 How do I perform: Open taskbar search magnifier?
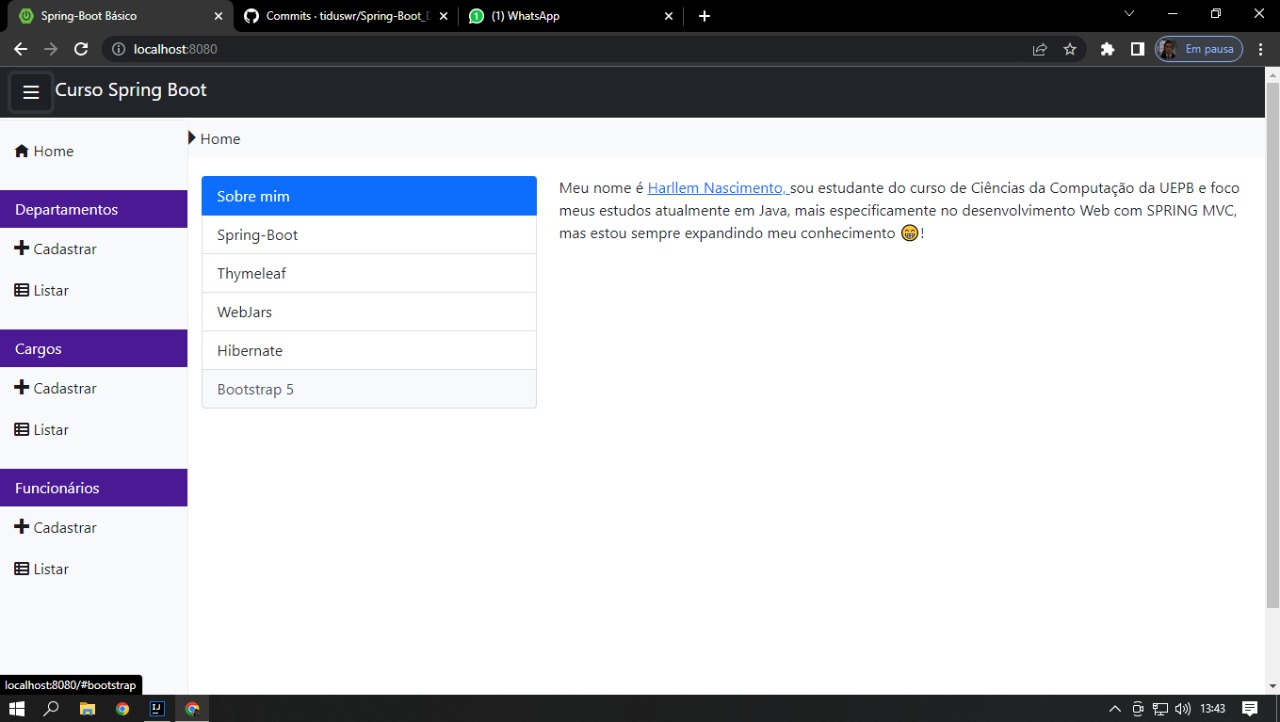tap(51, 709)
